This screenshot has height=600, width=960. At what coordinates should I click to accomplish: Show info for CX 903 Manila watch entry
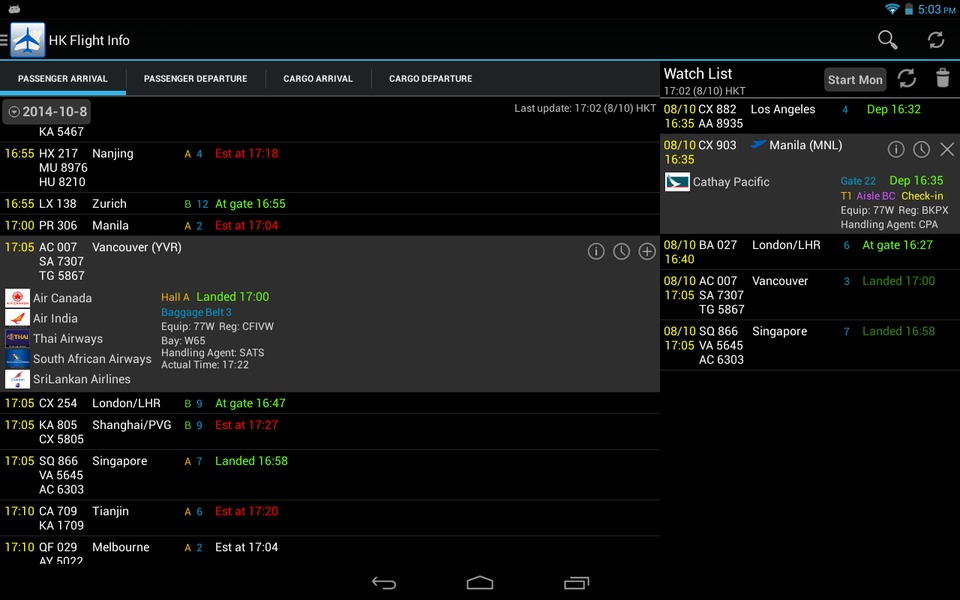(x=896, y=149)
